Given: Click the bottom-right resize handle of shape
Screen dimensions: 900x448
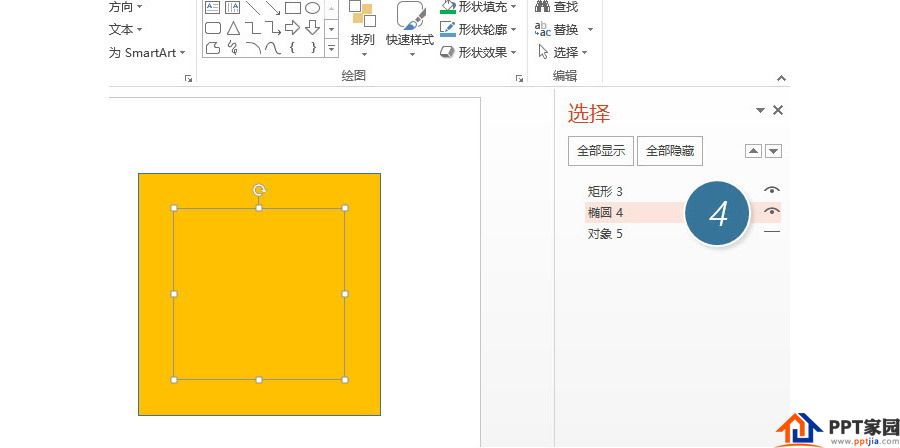Looking at the screenshot, I should 345,380.
